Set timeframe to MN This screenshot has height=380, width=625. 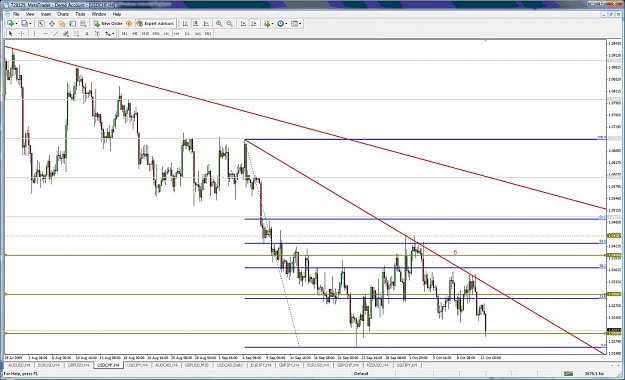pyautogui.click(x=208, y=33)
